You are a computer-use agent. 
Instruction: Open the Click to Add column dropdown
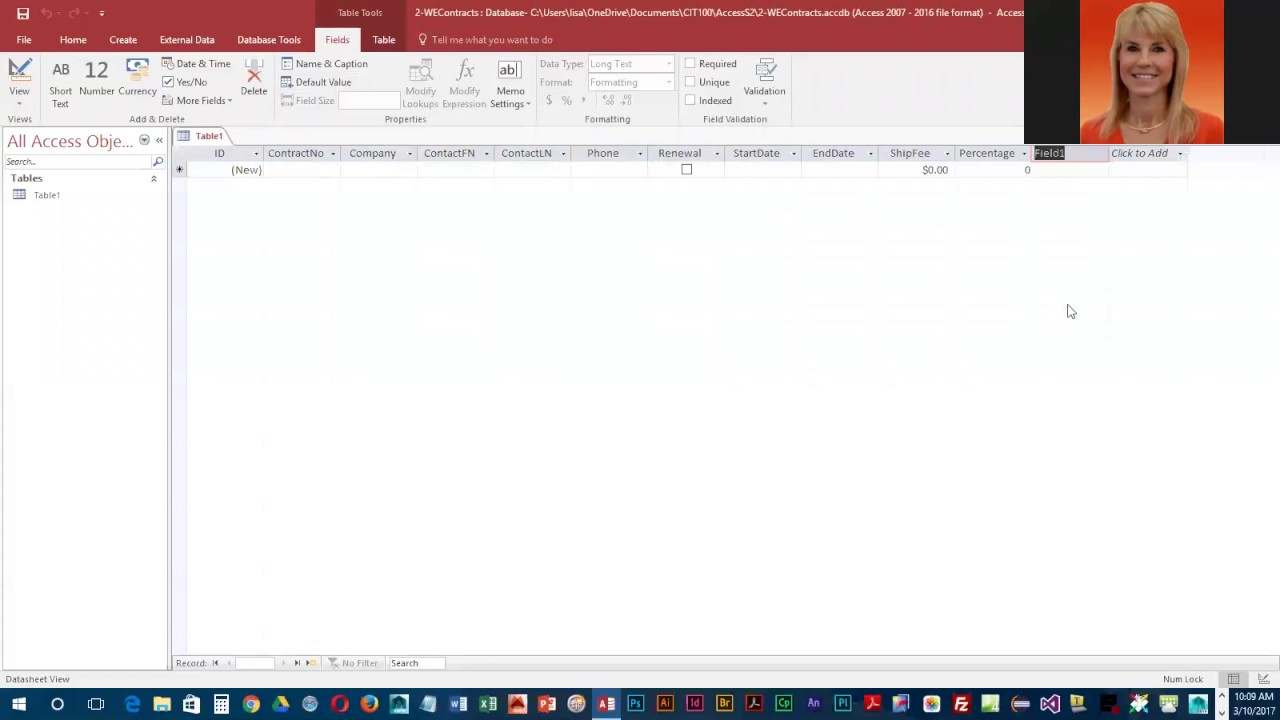coord(1180,154)
